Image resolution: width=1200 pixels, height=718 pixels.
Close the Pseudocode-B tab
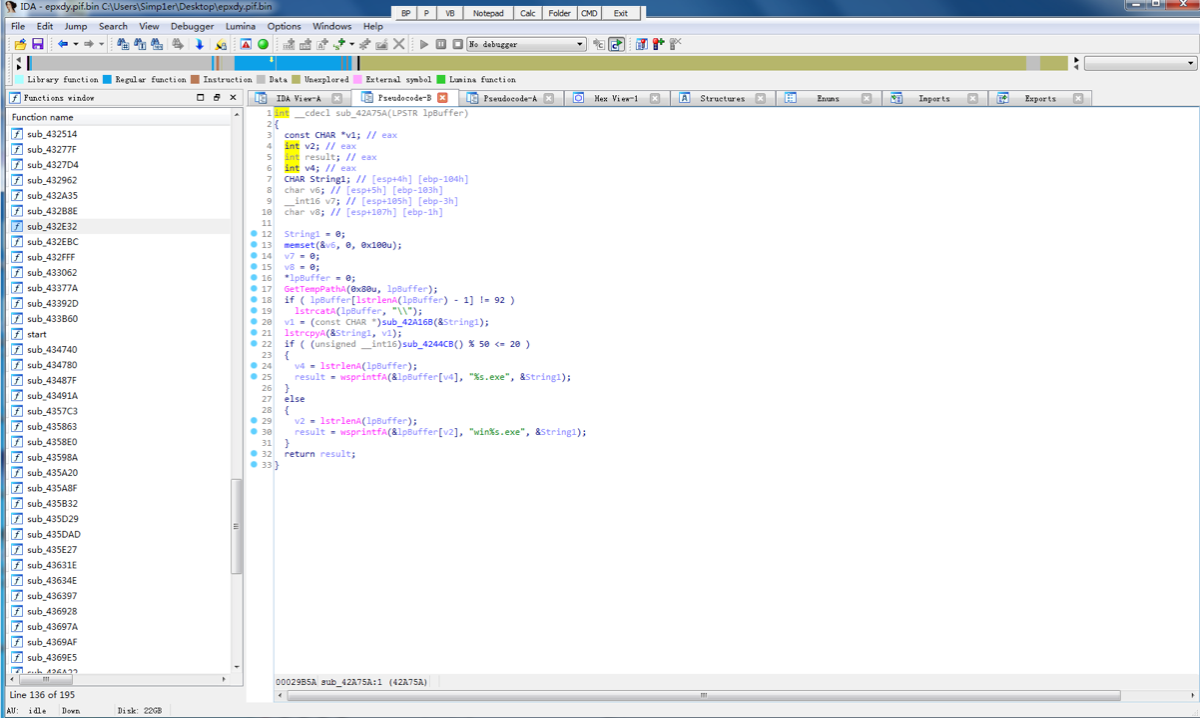point(442,98)
